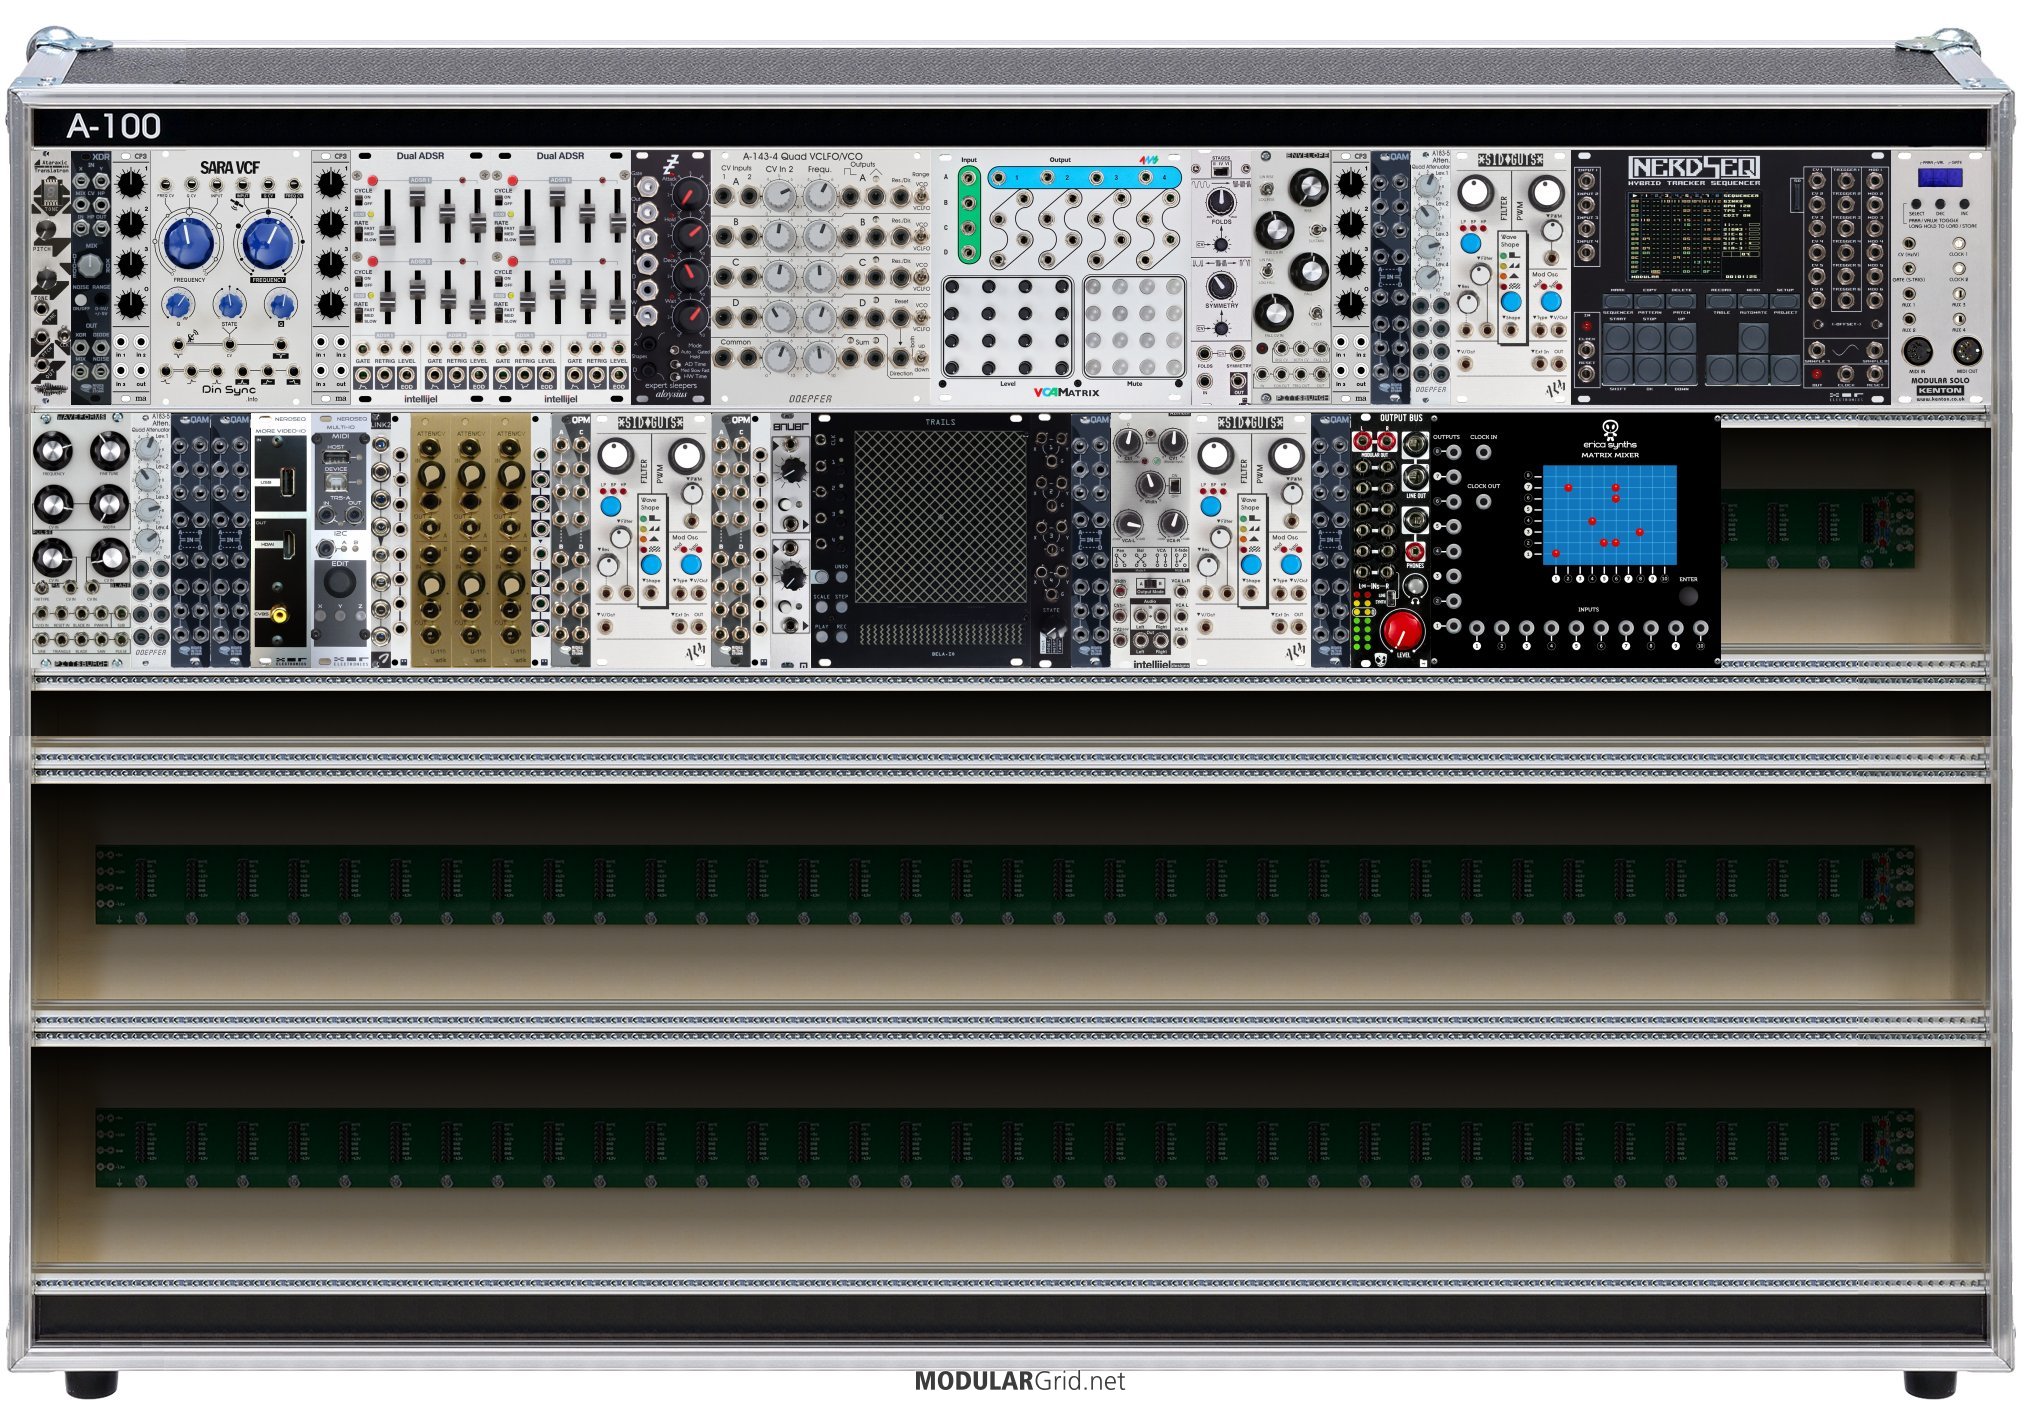2042x1402 pixels.
Task: Flip the Sustain switch on Pittsburgh Envelope
Action: [1317, 229]
